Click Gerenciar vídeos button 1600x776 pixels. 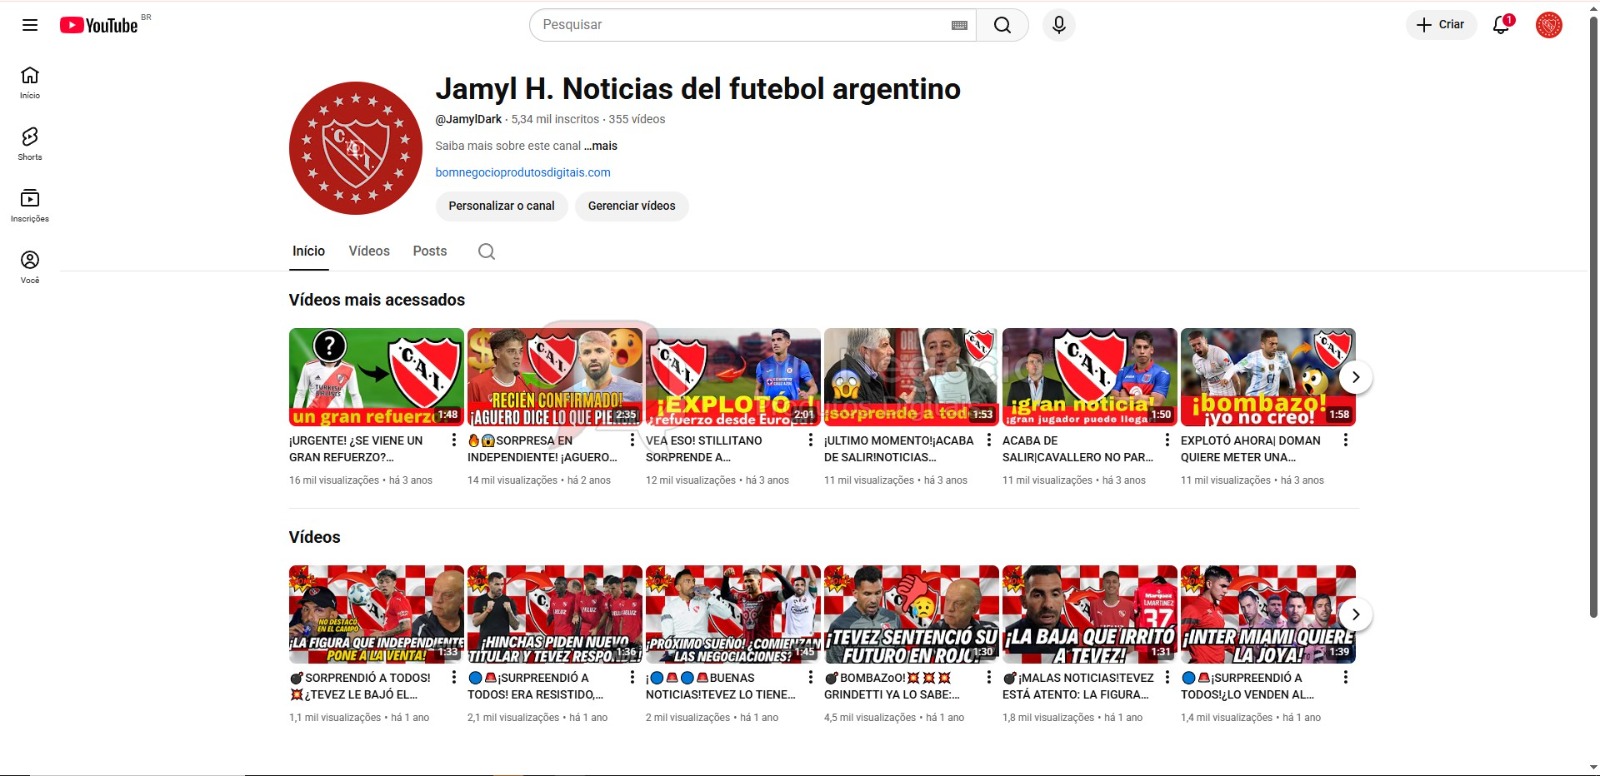pyautogui.click(x=631, y=206)
